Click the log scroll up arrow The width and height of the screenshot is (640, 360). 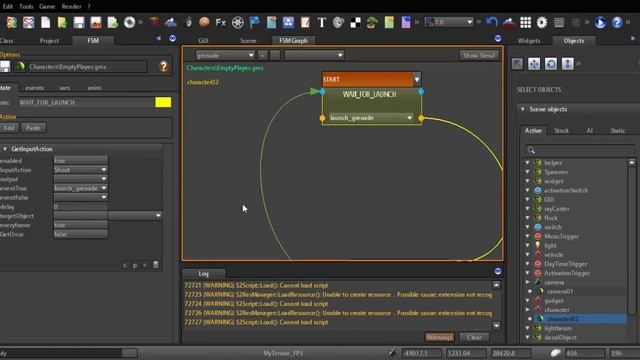[x=496, y=285]
